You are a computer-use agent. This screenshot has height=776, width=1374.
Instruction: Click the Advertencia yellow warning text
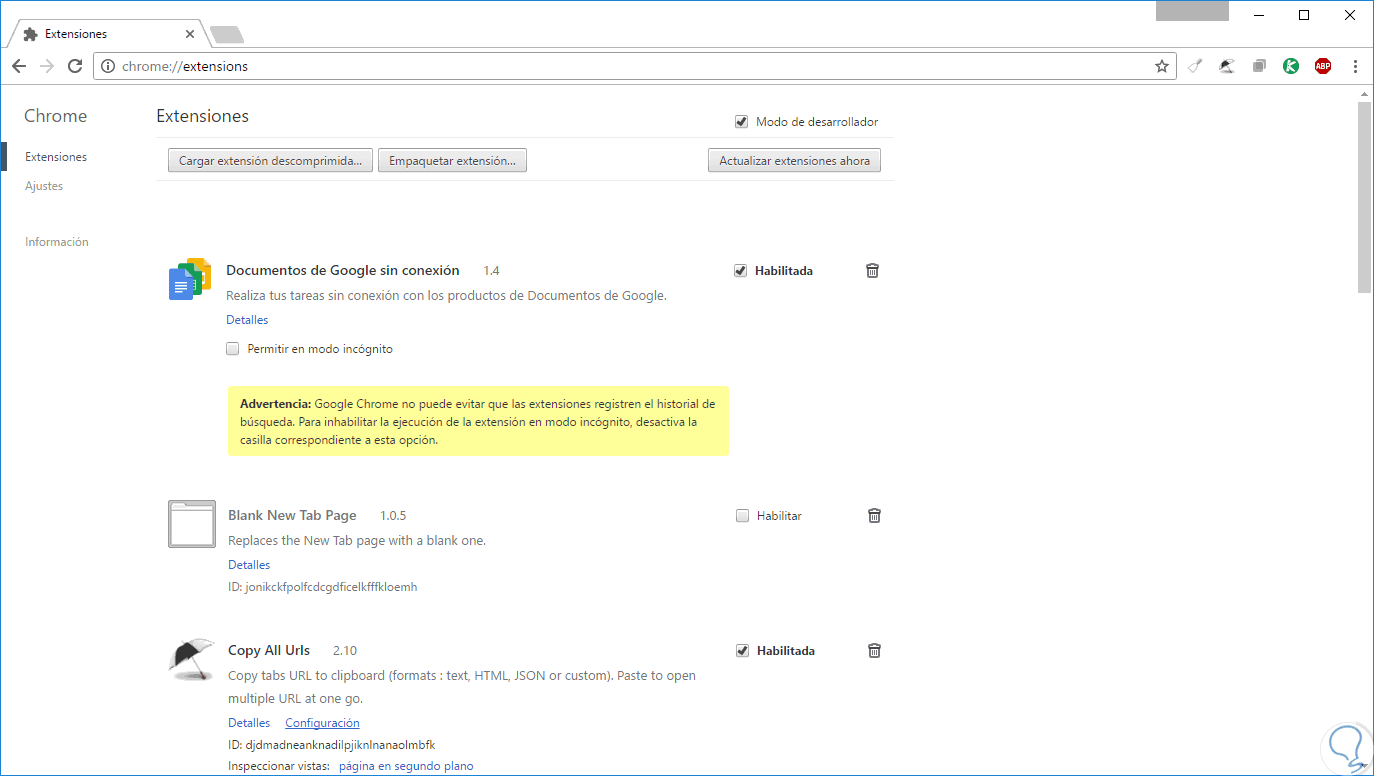pyautogui.click(x=478, y=421)
